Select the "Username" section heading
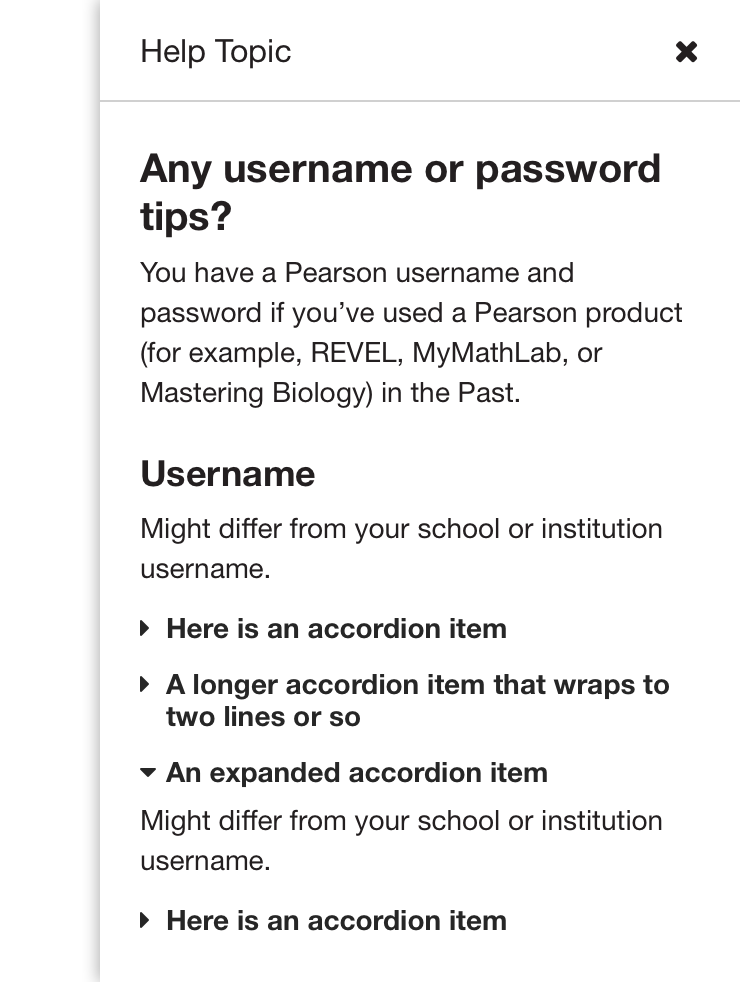Image resolution: width=740 pixels, height=982 pixels. click(x=228, y=473)
